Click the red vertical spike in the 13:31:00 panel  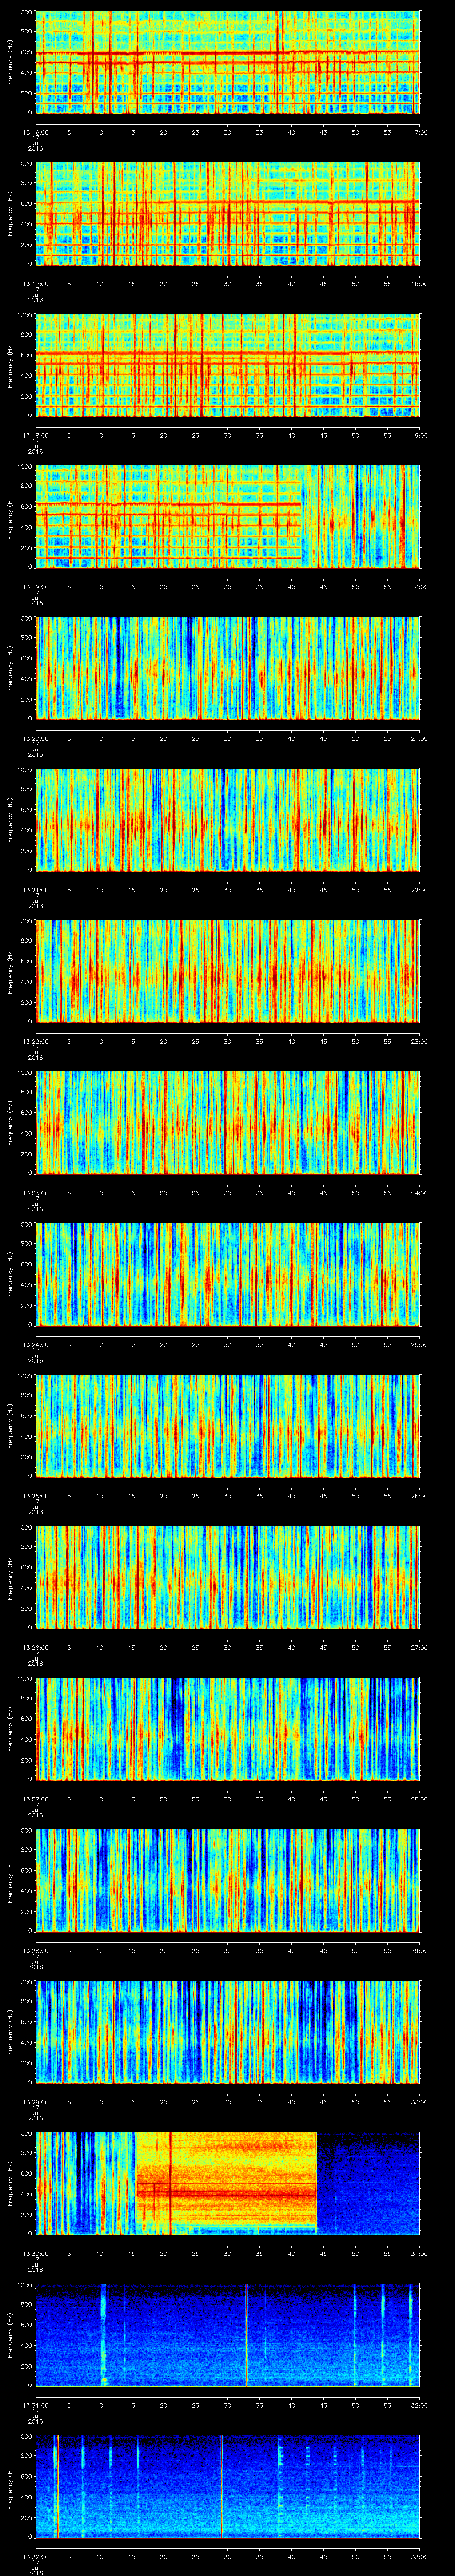[246, 2335]
